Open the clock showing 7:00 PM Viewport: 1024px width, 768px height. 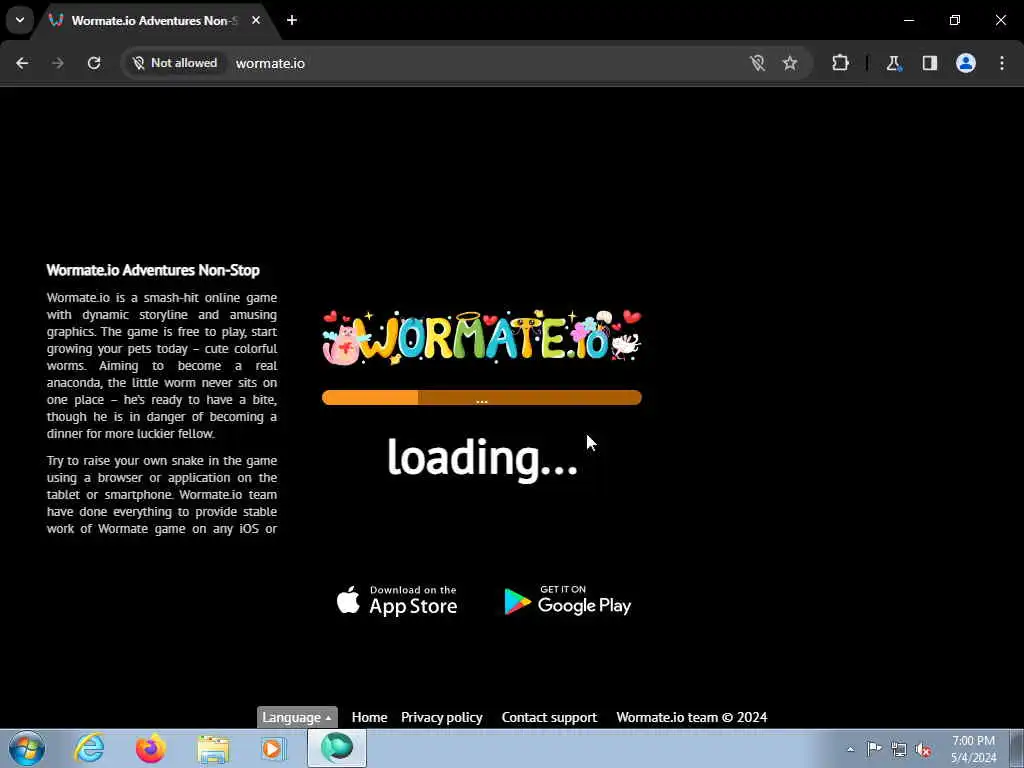click(973, 749)
